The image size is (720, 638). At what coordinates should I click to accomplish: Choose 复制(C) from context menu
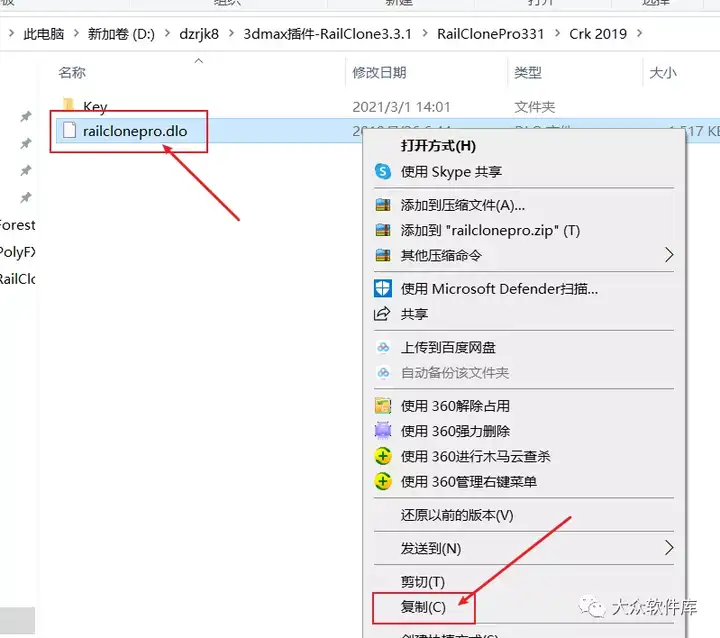click(x=423, y=607)
